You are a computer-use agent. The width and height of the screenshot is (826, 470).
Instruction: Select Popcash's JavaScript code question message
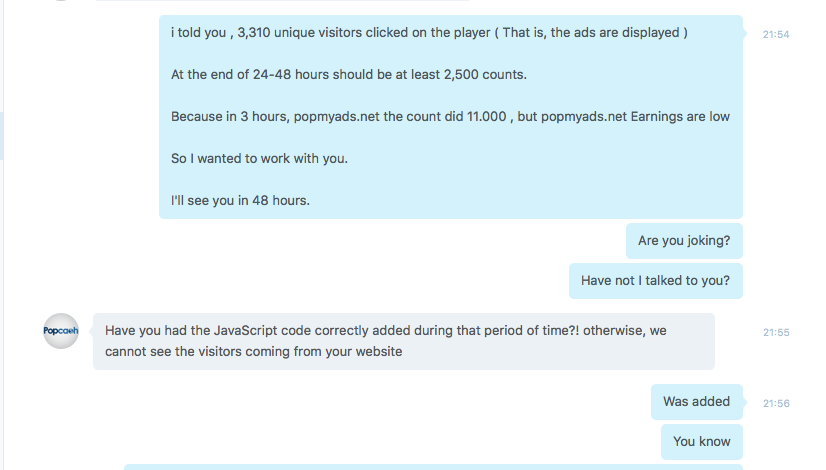point(404,341)
